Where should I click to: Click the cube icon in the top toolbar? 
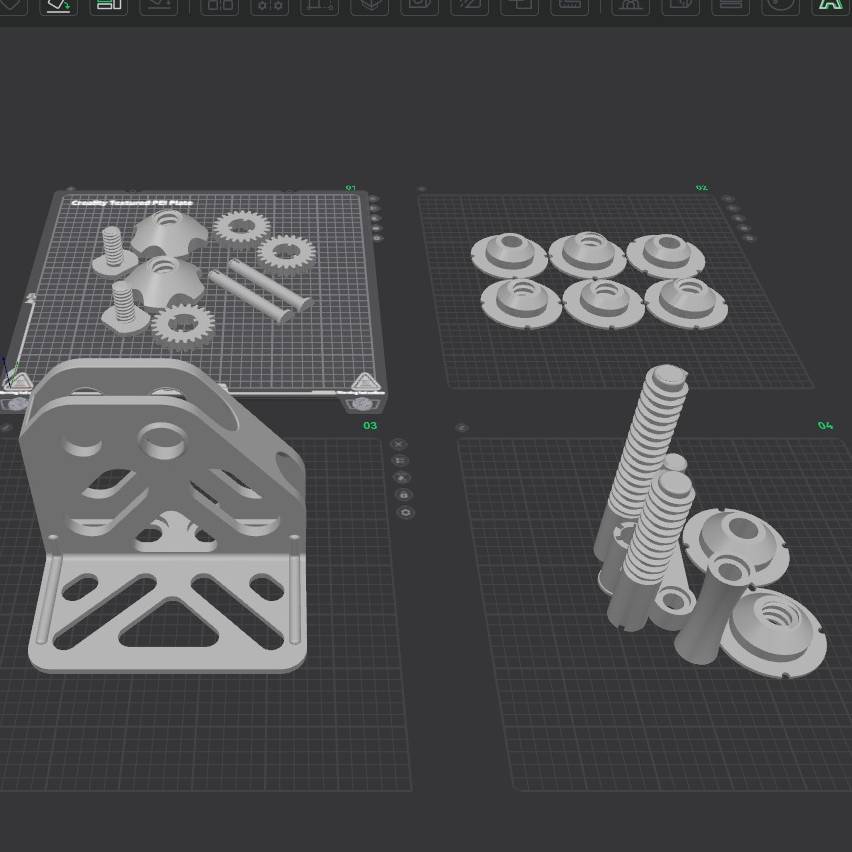370,5
